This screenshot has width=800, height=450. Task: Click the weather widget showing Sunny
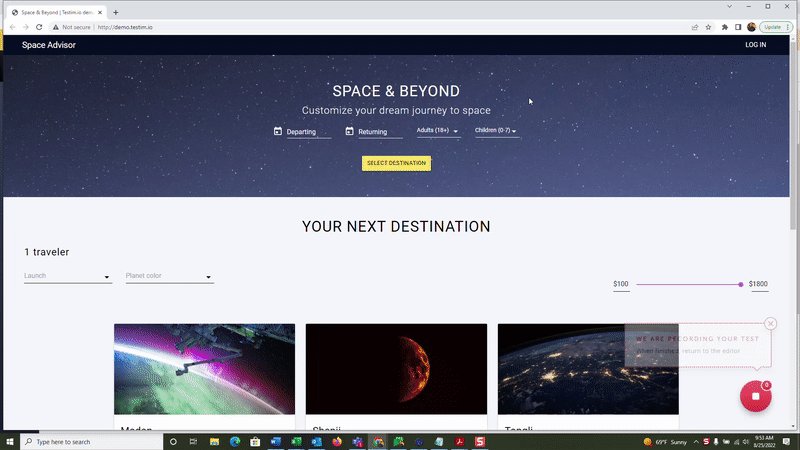click(x=665, y=442)
